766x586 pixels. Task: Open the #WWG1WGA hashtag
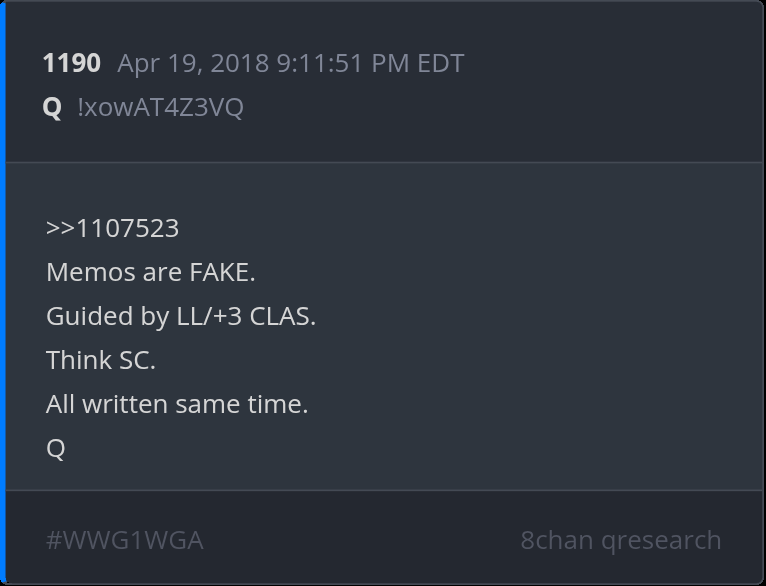click(124, 540)
